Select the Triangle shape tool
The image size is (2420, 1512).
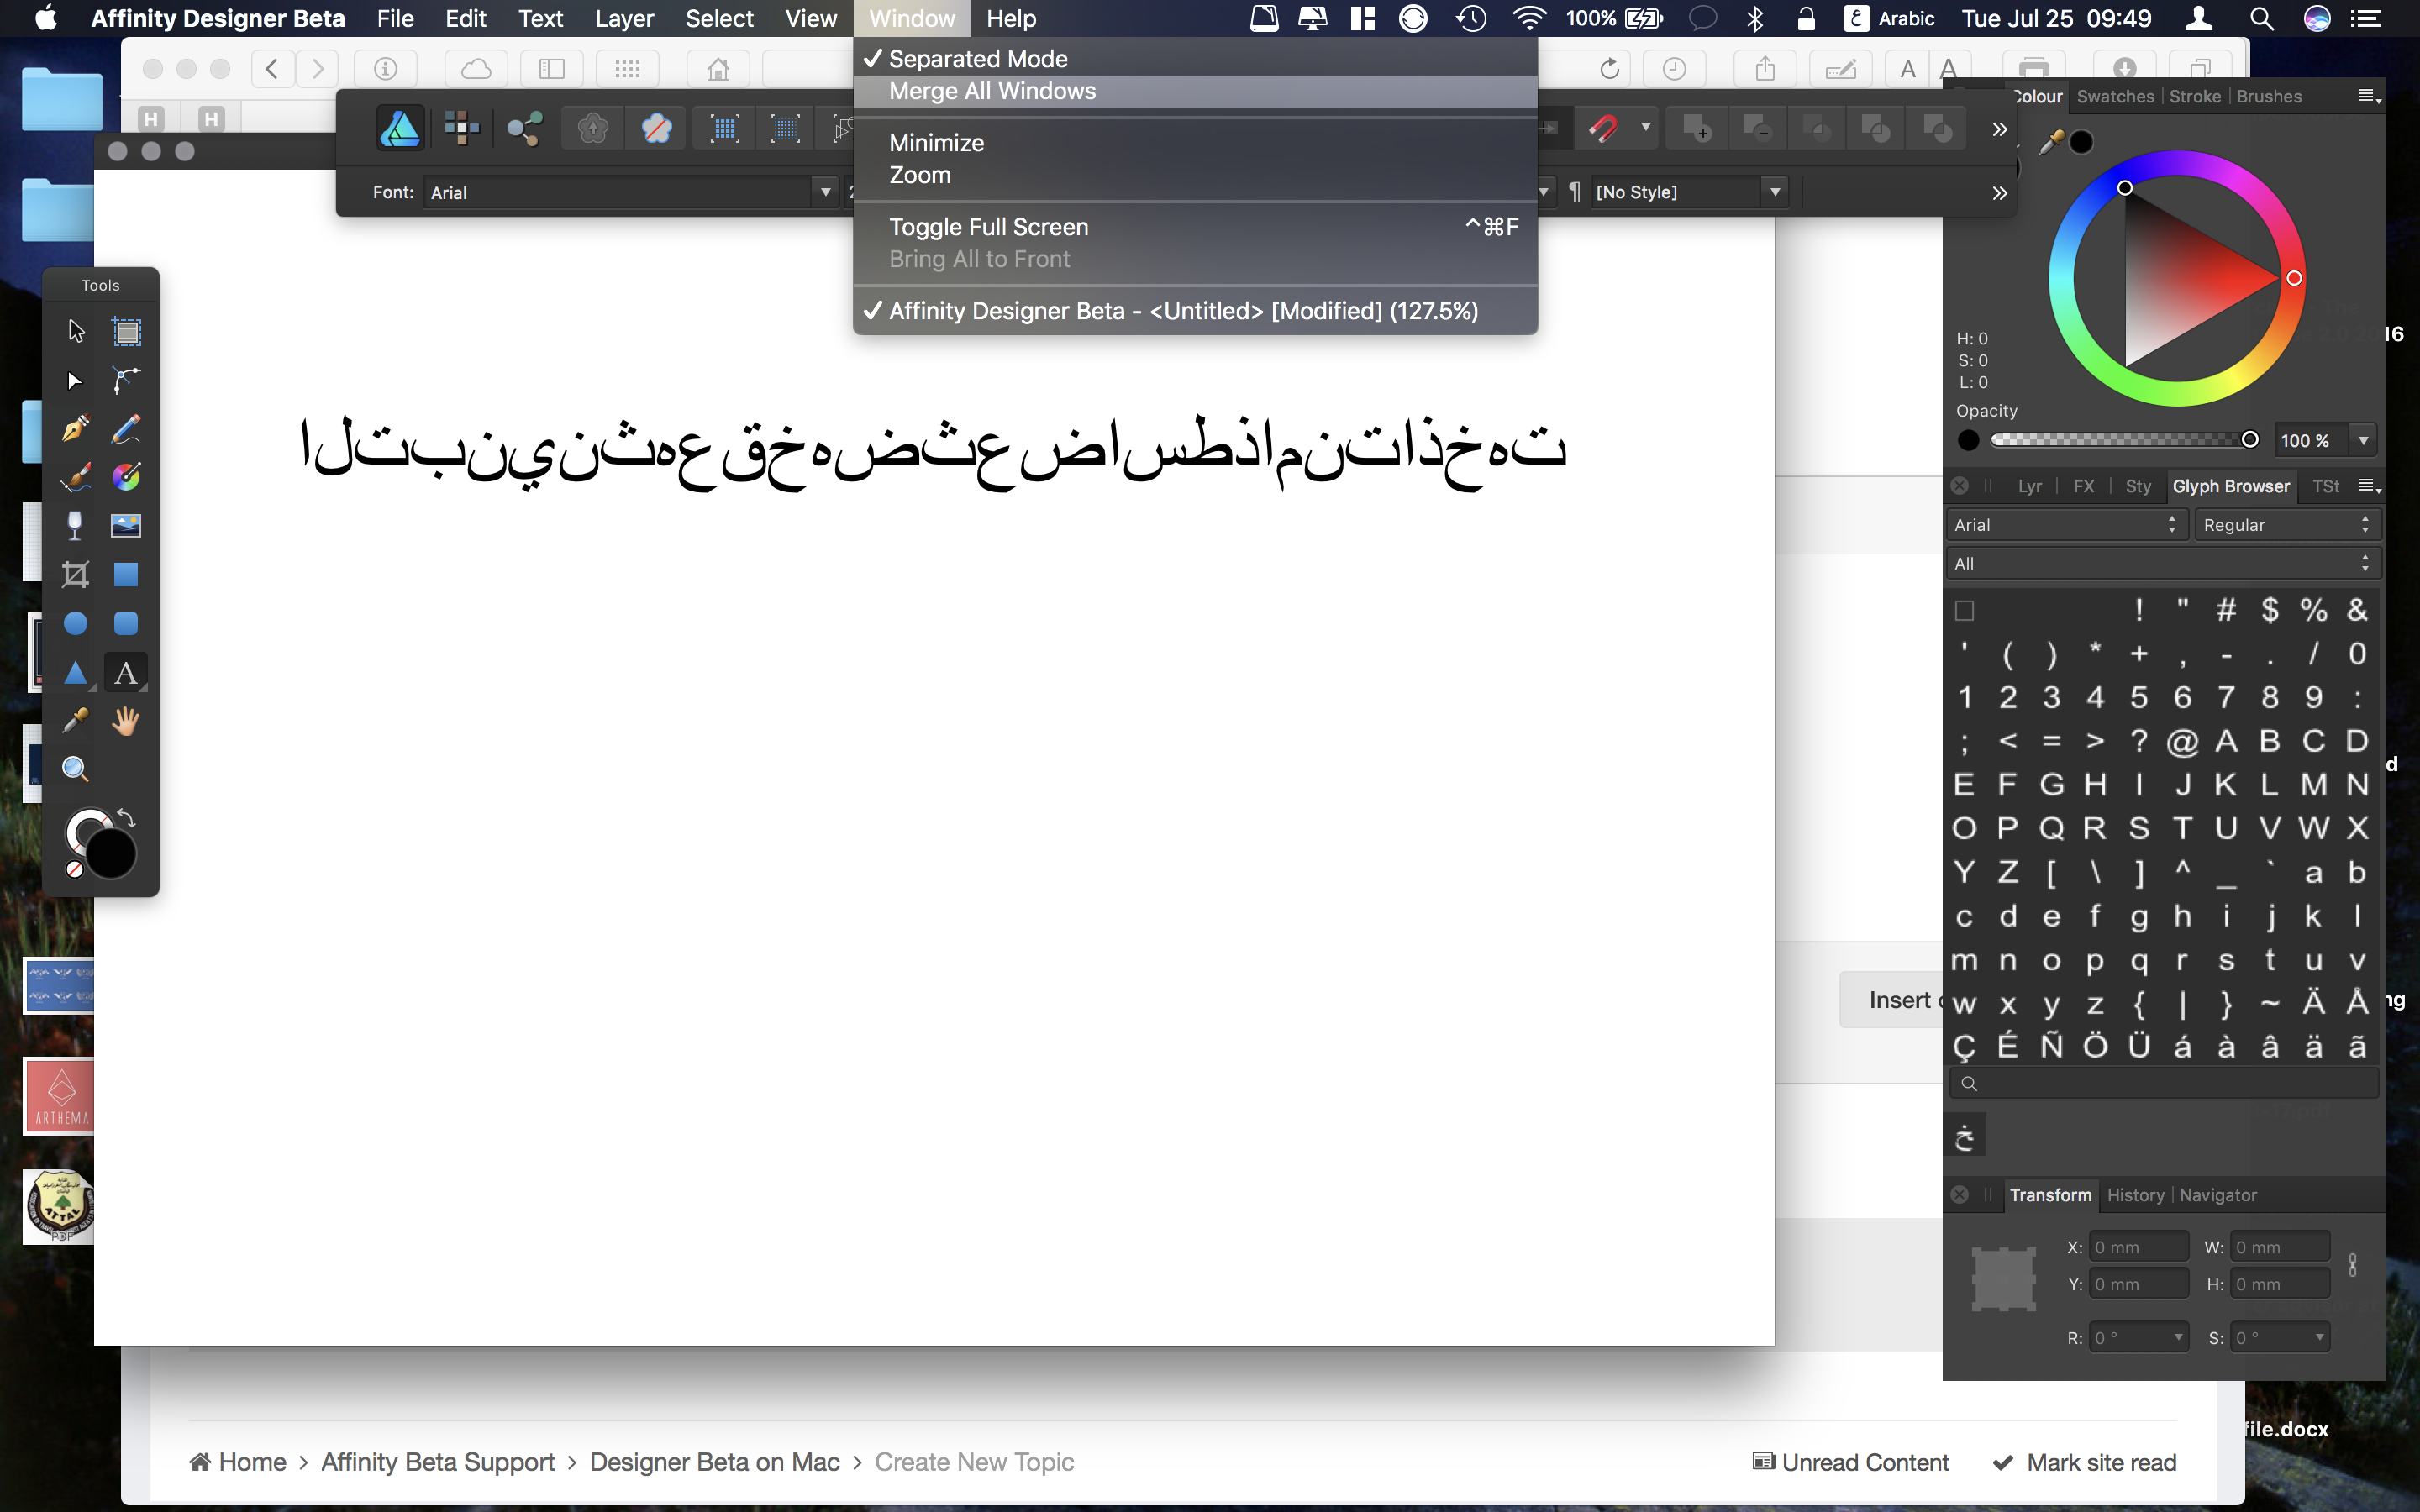pyautogui.click(x=76, y=673)
